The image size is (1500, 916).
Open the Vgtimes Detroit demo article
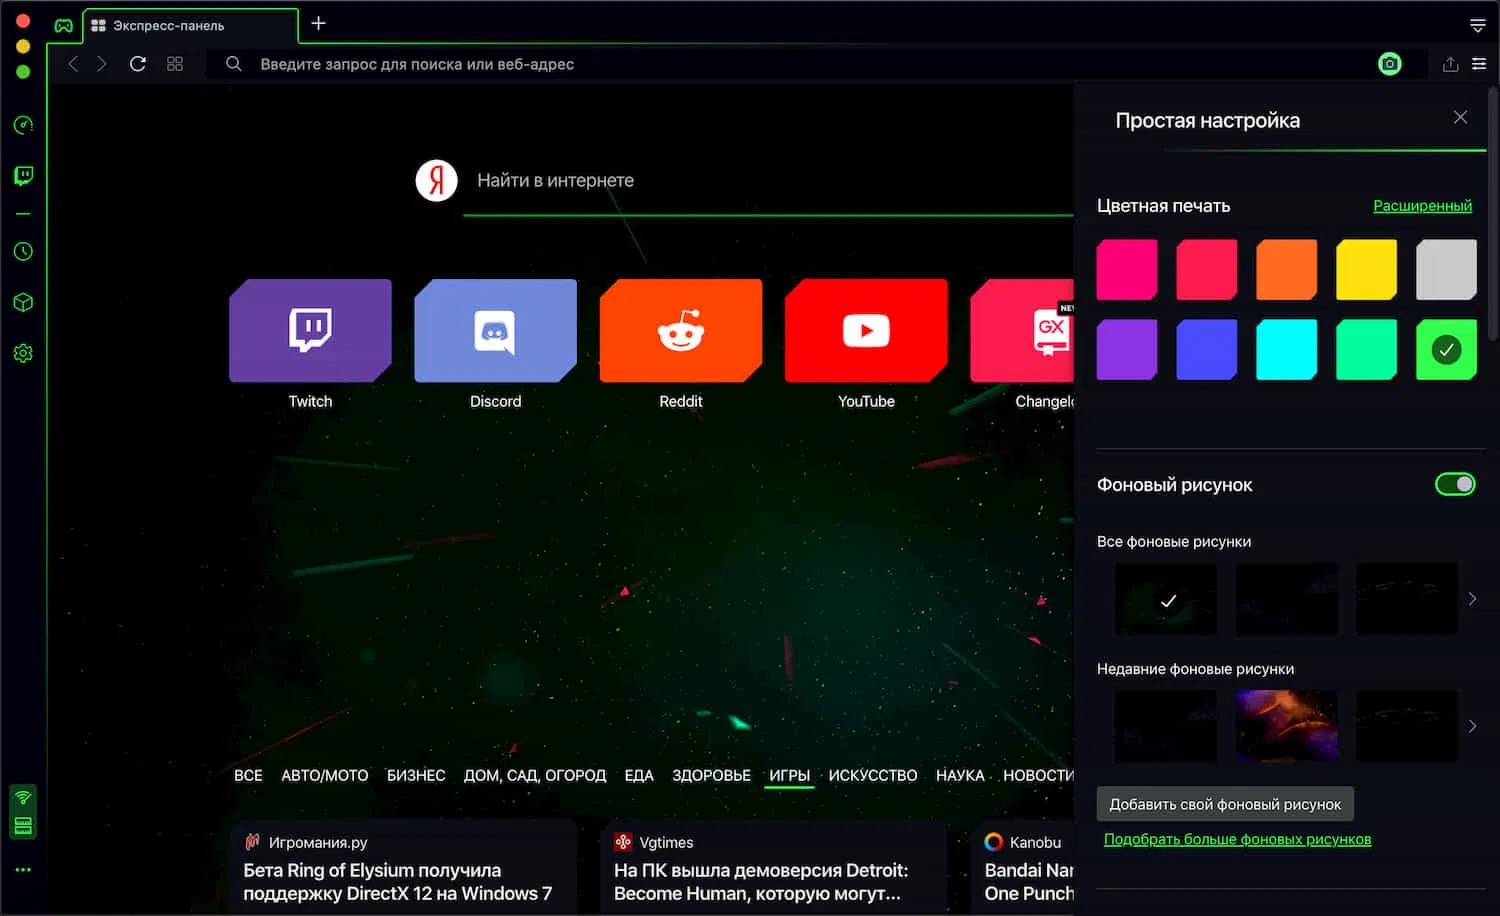pyautogui.click(x=773, y=868)
